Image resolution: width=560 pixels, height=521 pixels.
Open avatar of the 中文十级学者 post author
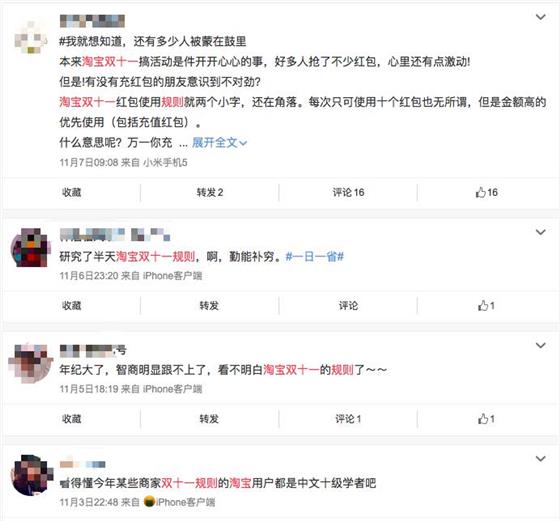tap(31, 475)
